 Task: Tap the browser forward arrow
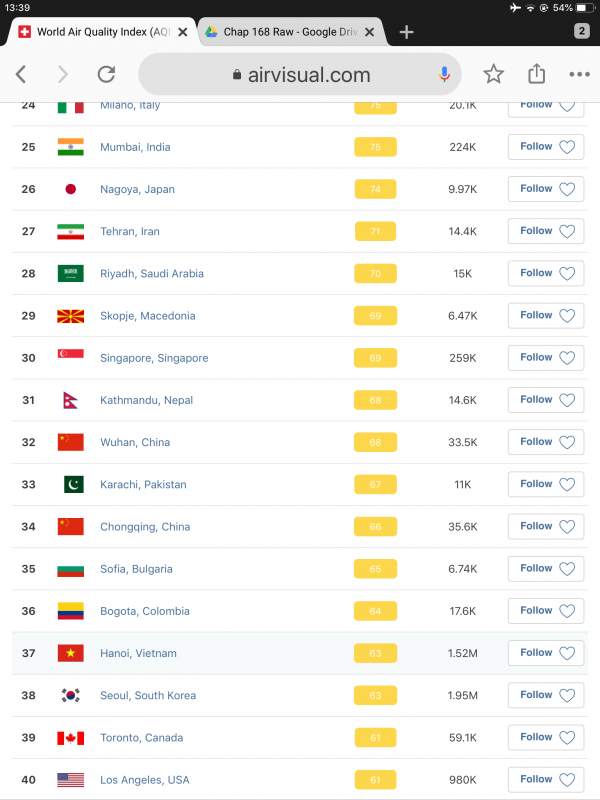pos(63,74)
